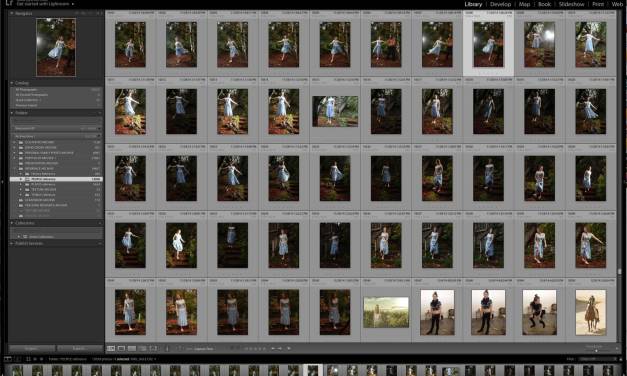Switch to Loupe view in toolbar

click(121, 349)
